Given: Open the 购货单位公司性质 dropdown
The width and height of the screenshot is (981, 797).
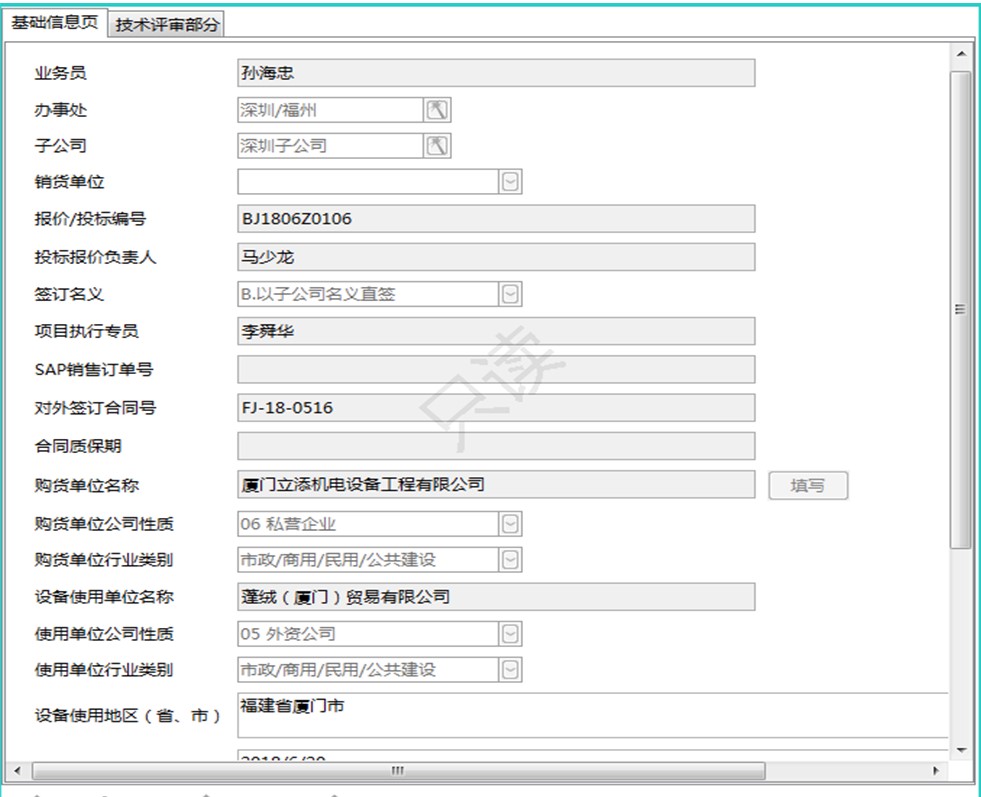Looking at the screenshot, I should (510, 524).
